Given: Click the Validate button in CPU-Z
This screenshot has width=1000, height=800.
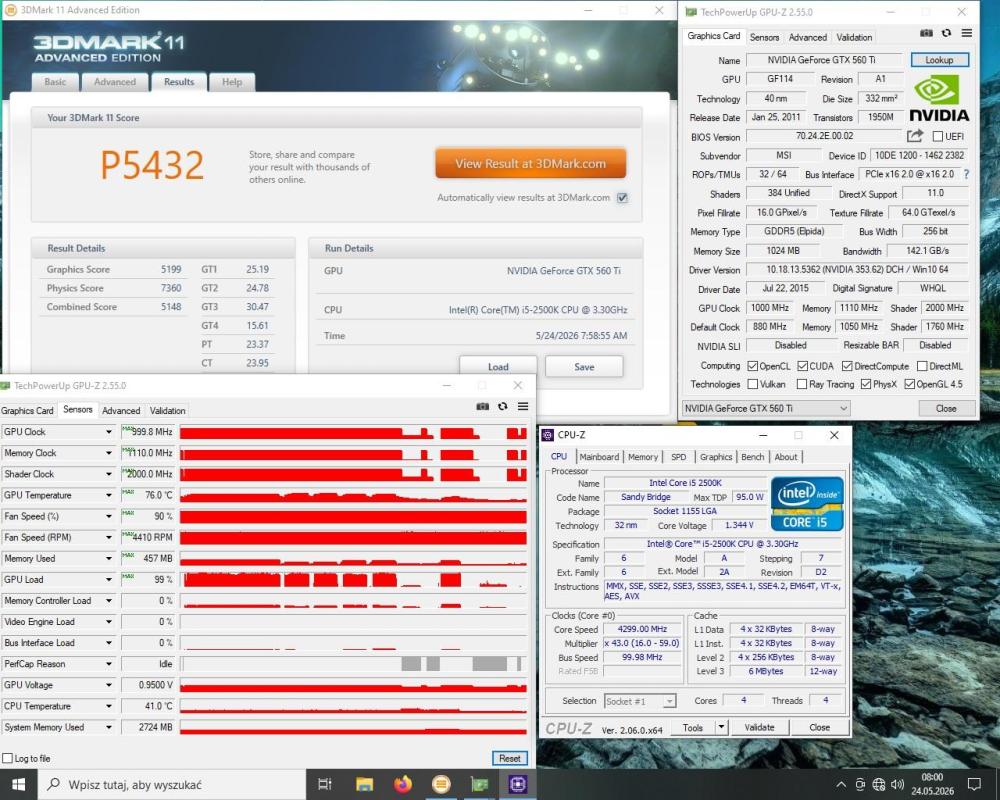Looking at the screenshot, I should pos(760,727).
